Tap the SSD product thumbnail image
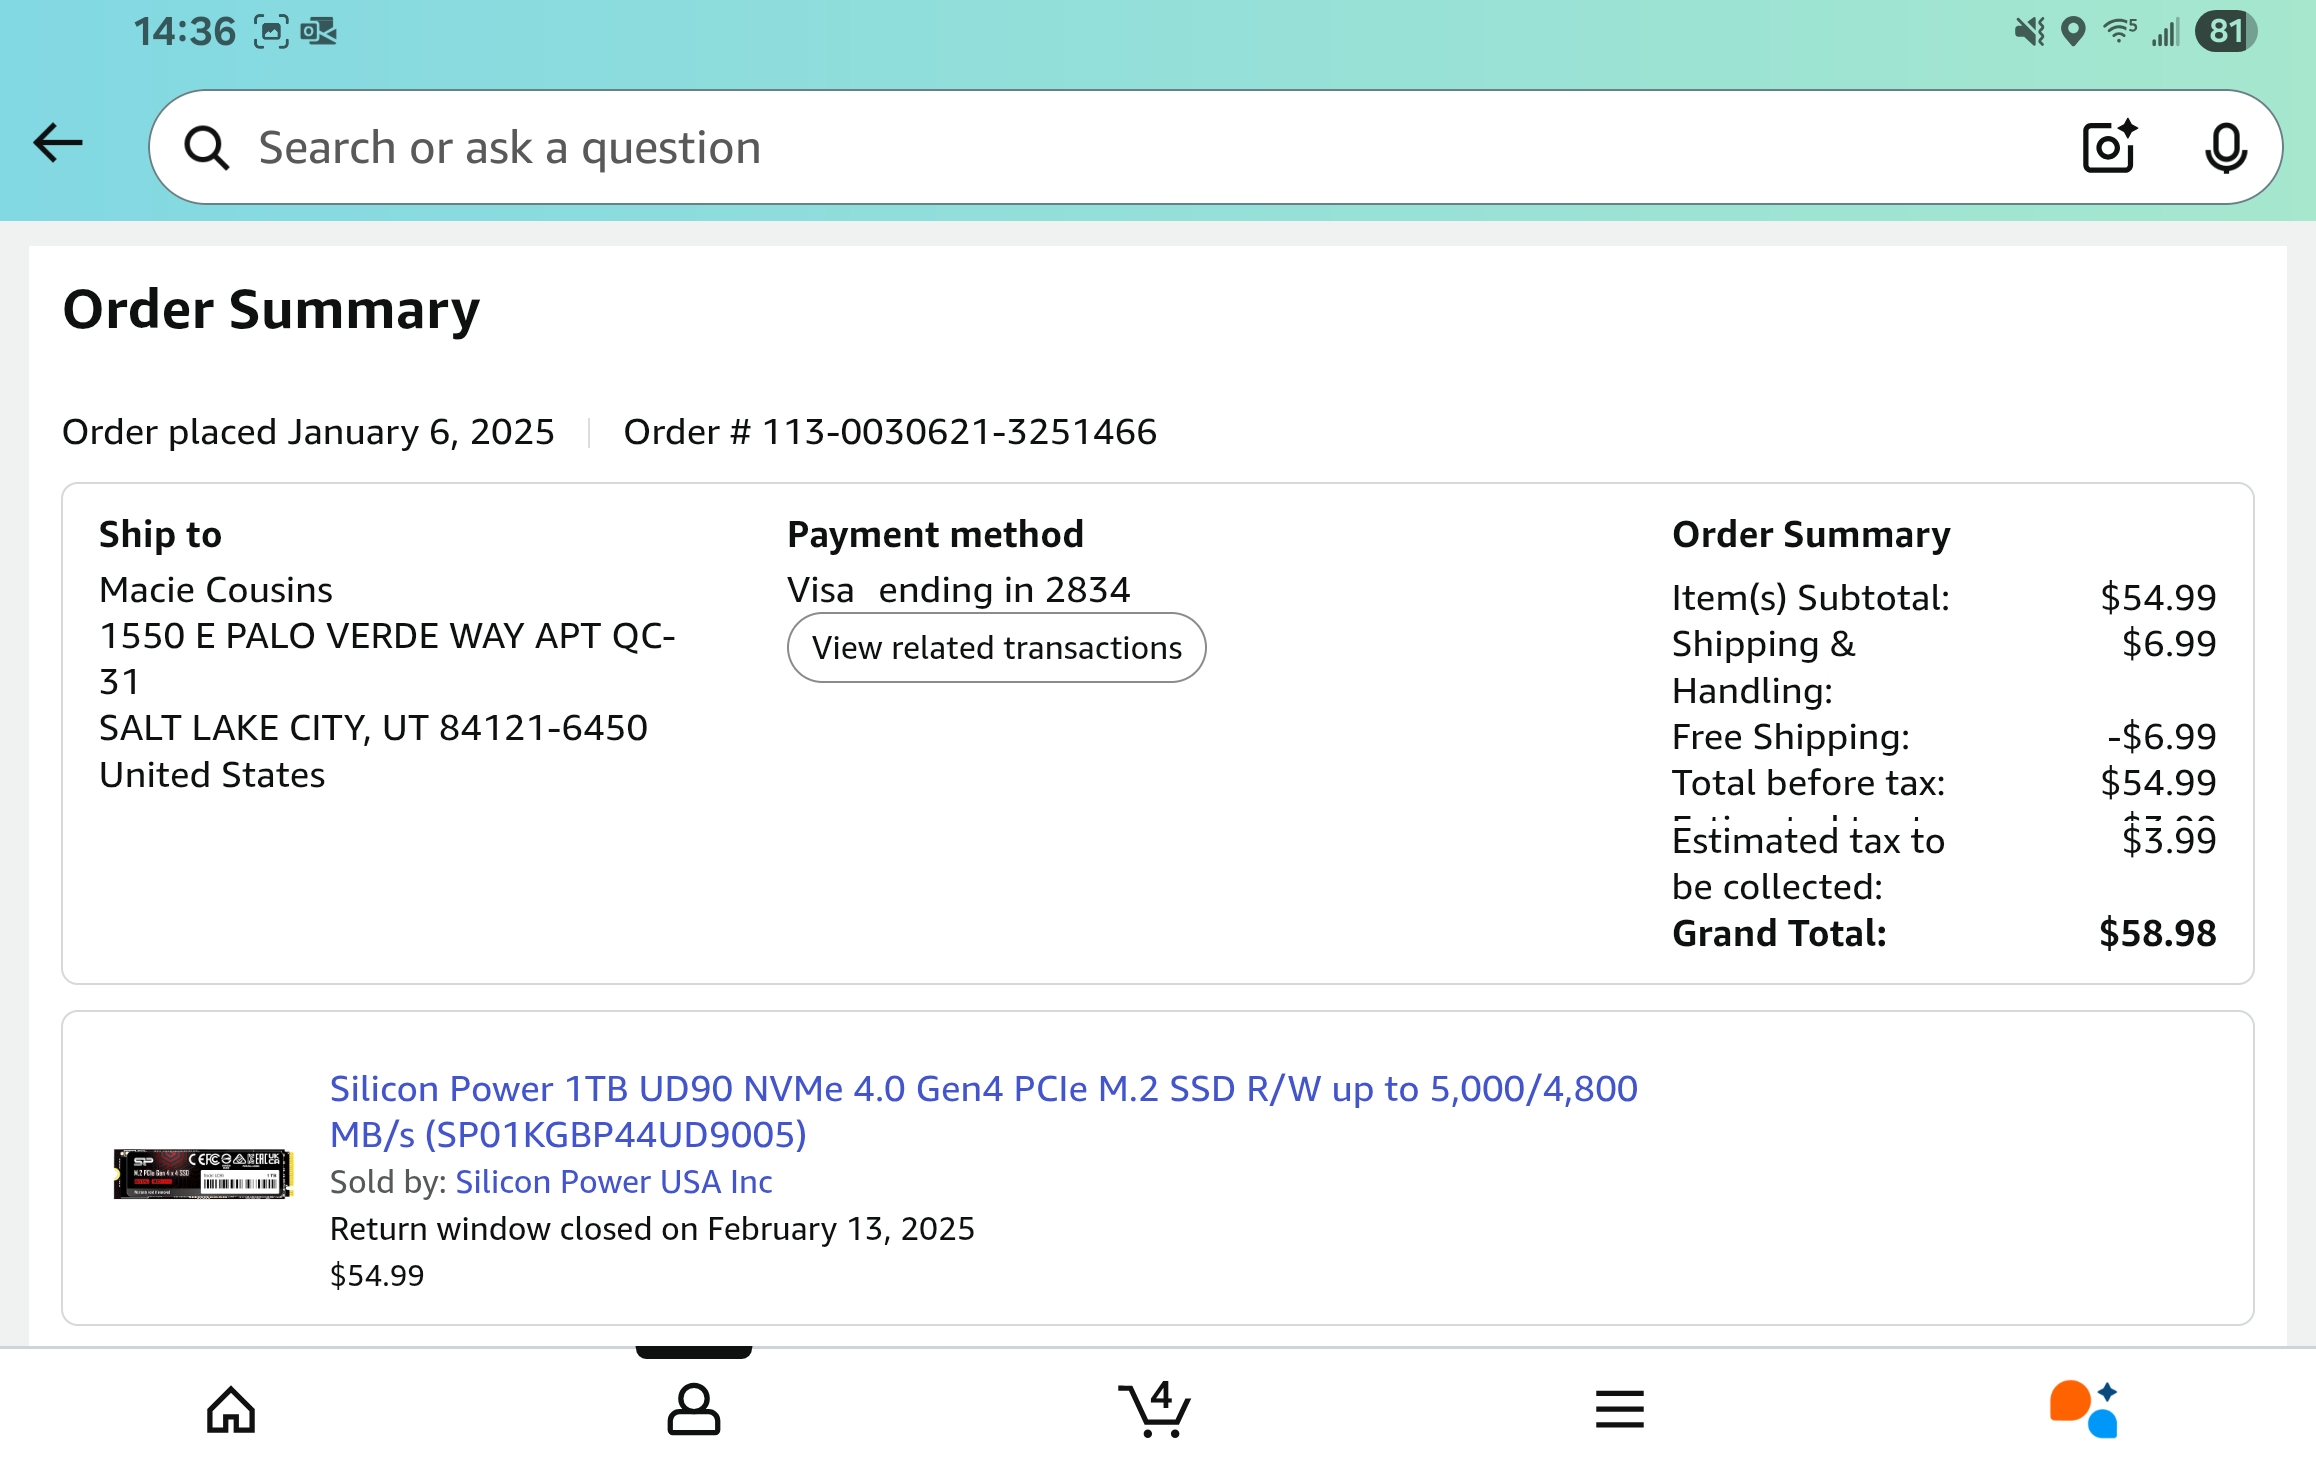2316x1472 pixels. (x=203, y=1173)
